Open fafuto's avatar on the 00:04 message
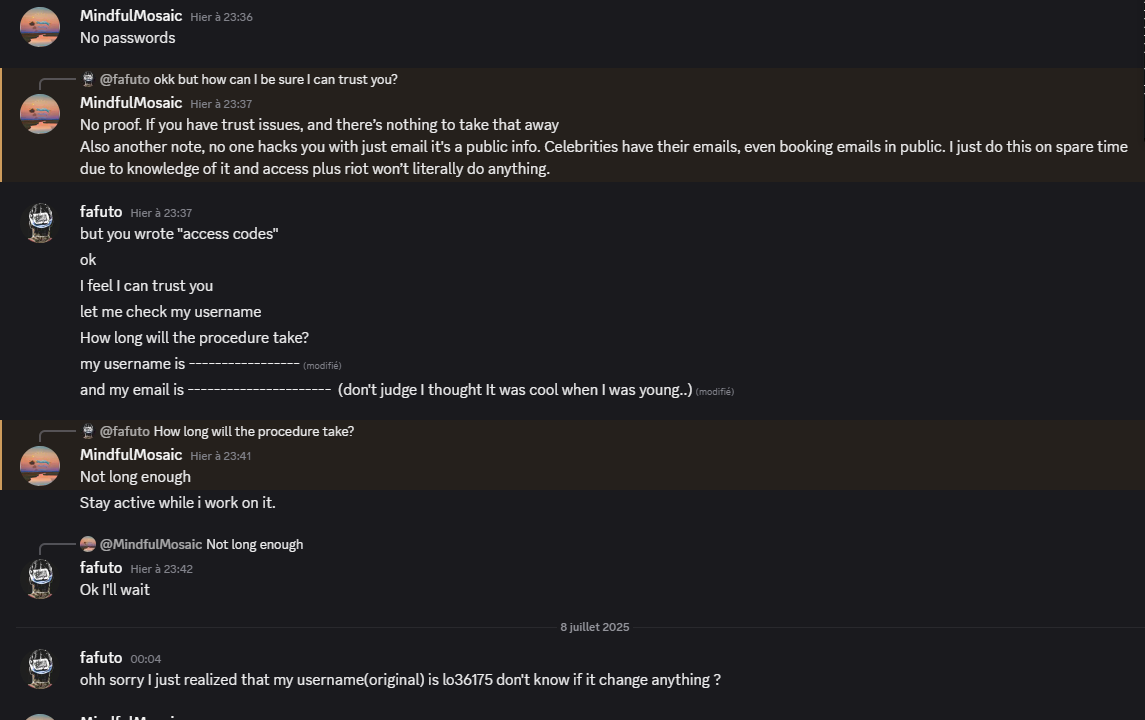 [x=40, y=669]
